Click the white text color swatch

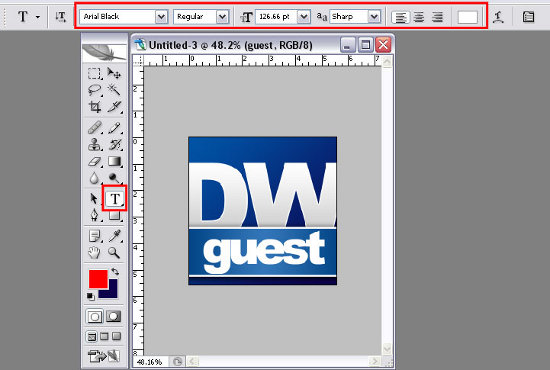[x=467, y=17]
